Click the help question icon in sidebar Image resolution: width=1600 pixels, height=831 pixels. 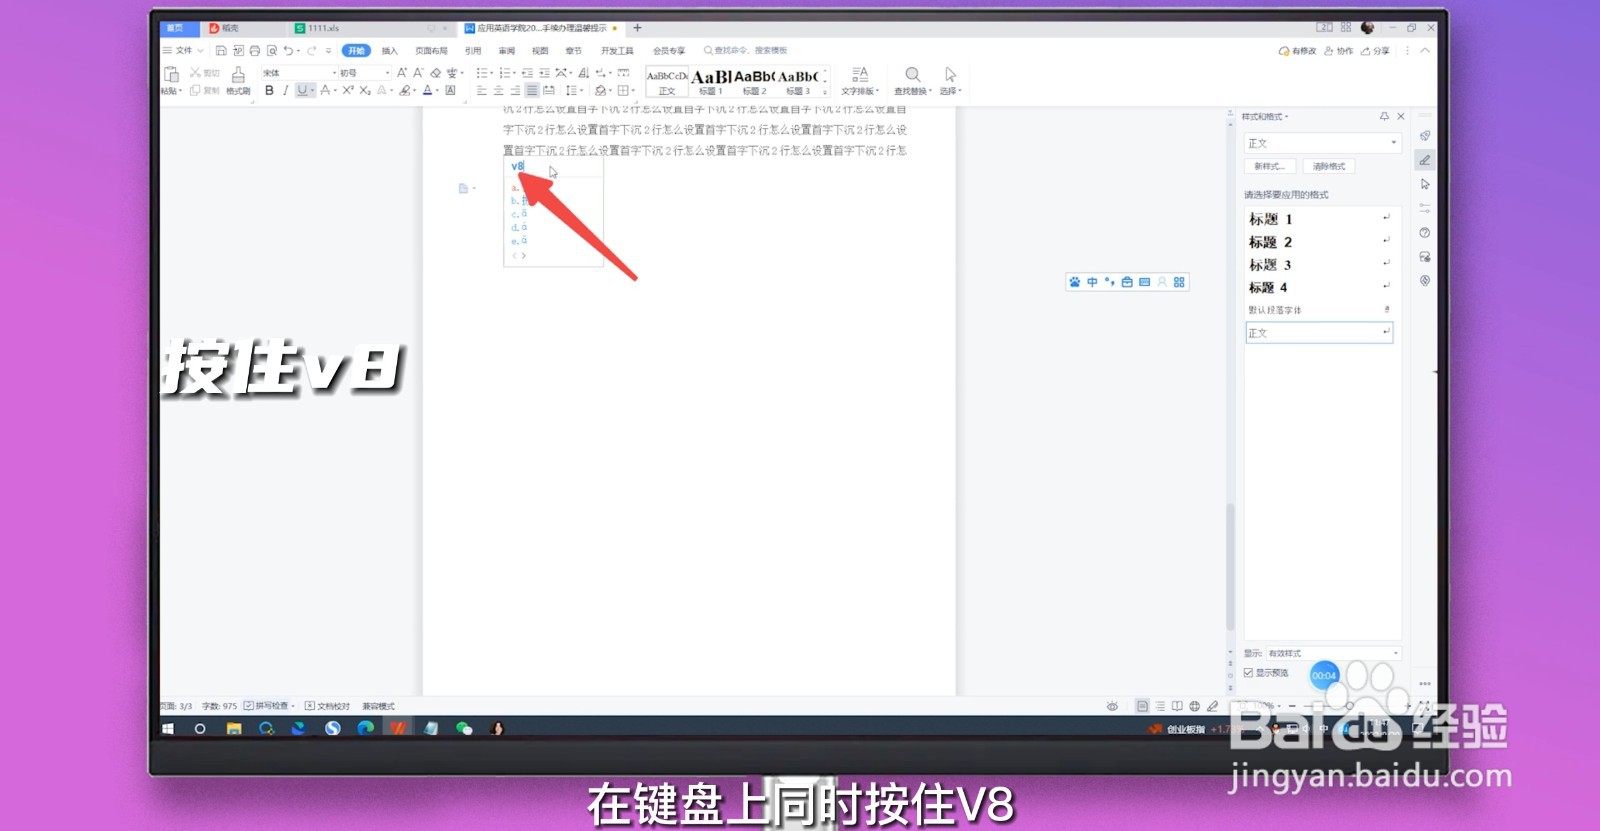coord(1425,232)
